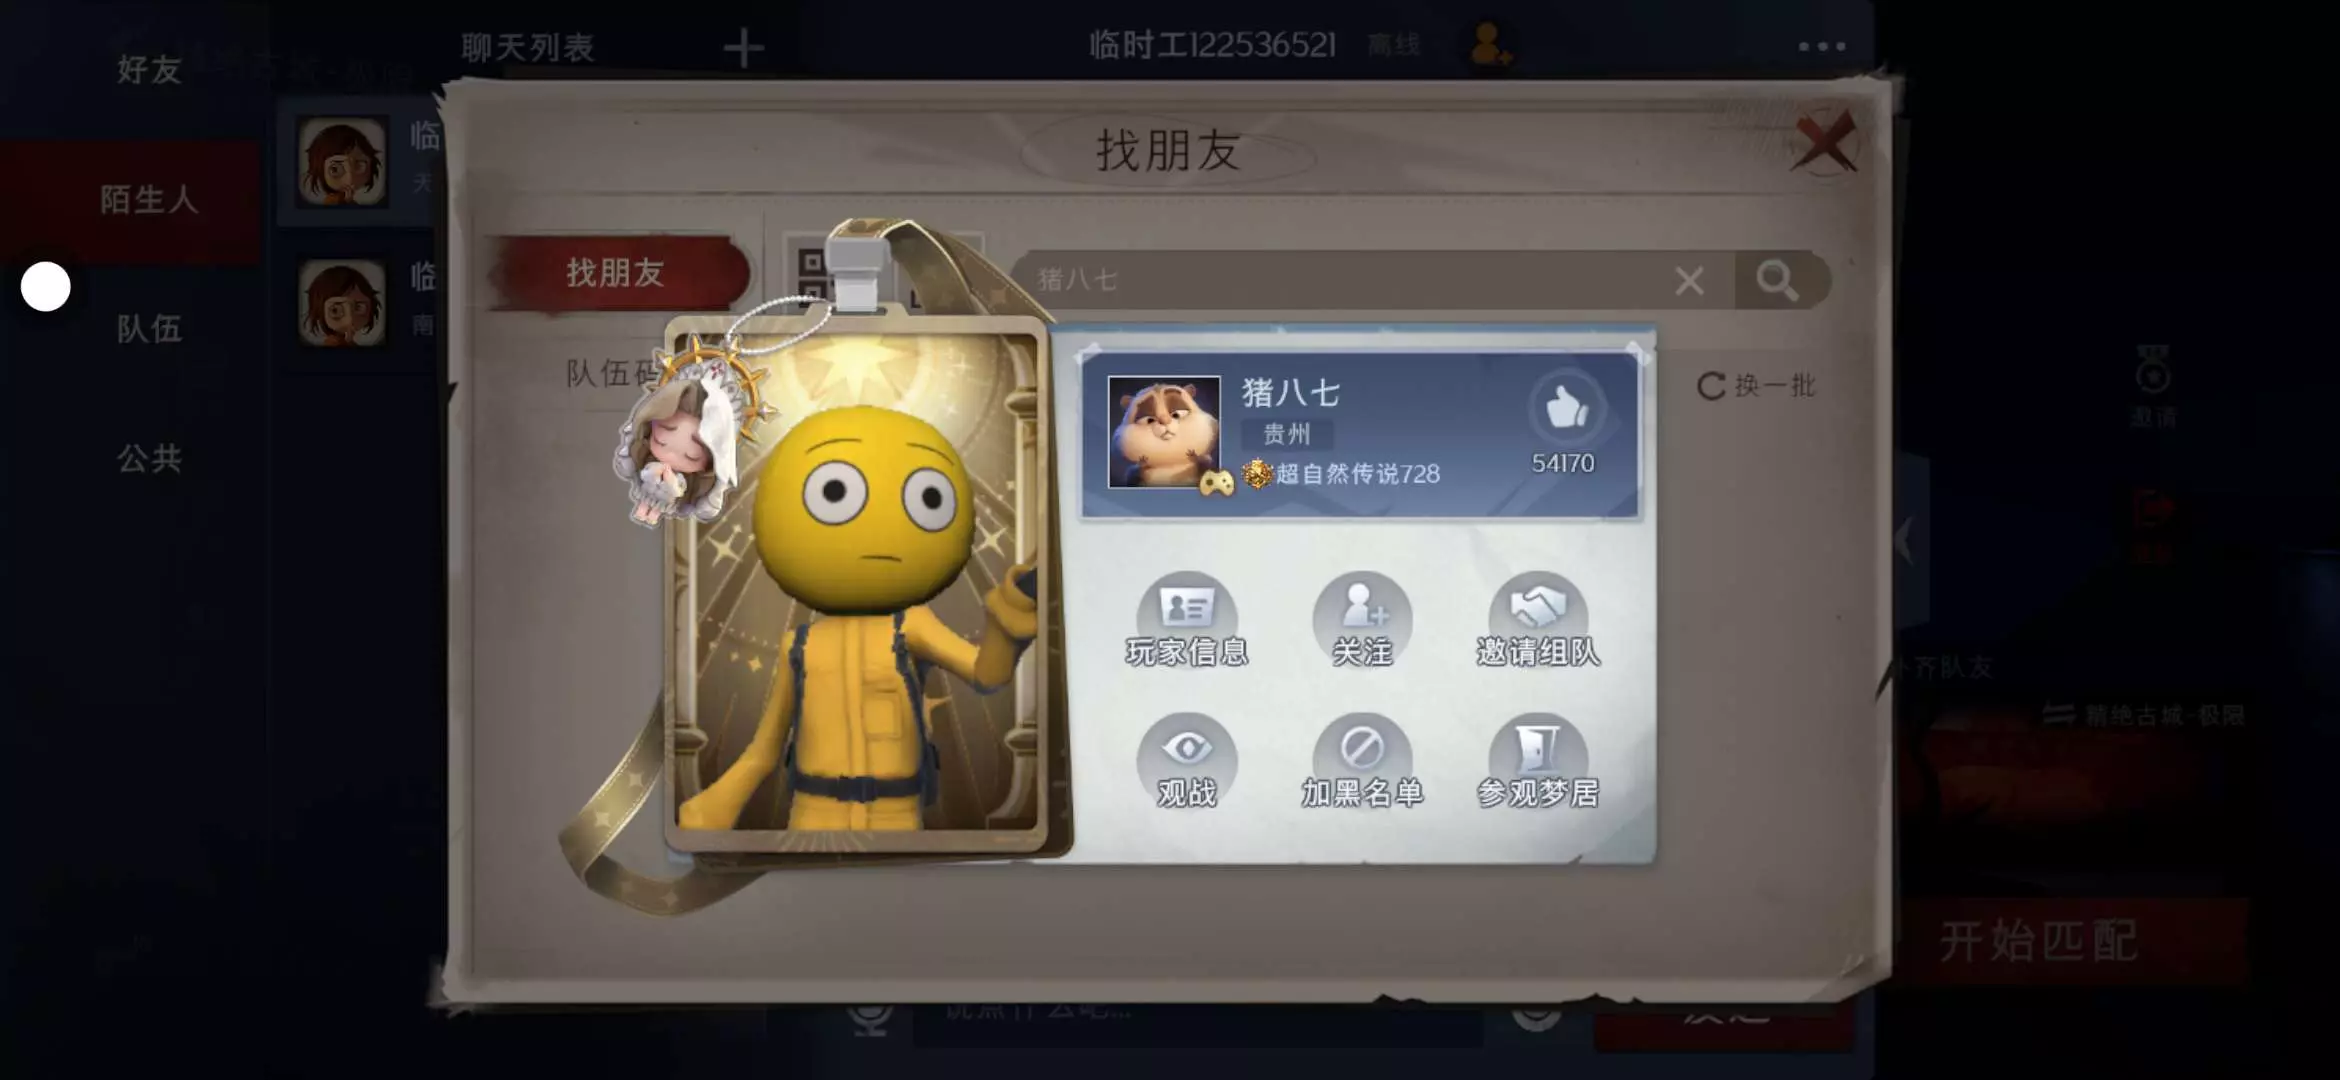This screenshot has width=2340, height=1080.
Task: Click 开始匹配 start matching button
Action: click(x=2040, y=942)
